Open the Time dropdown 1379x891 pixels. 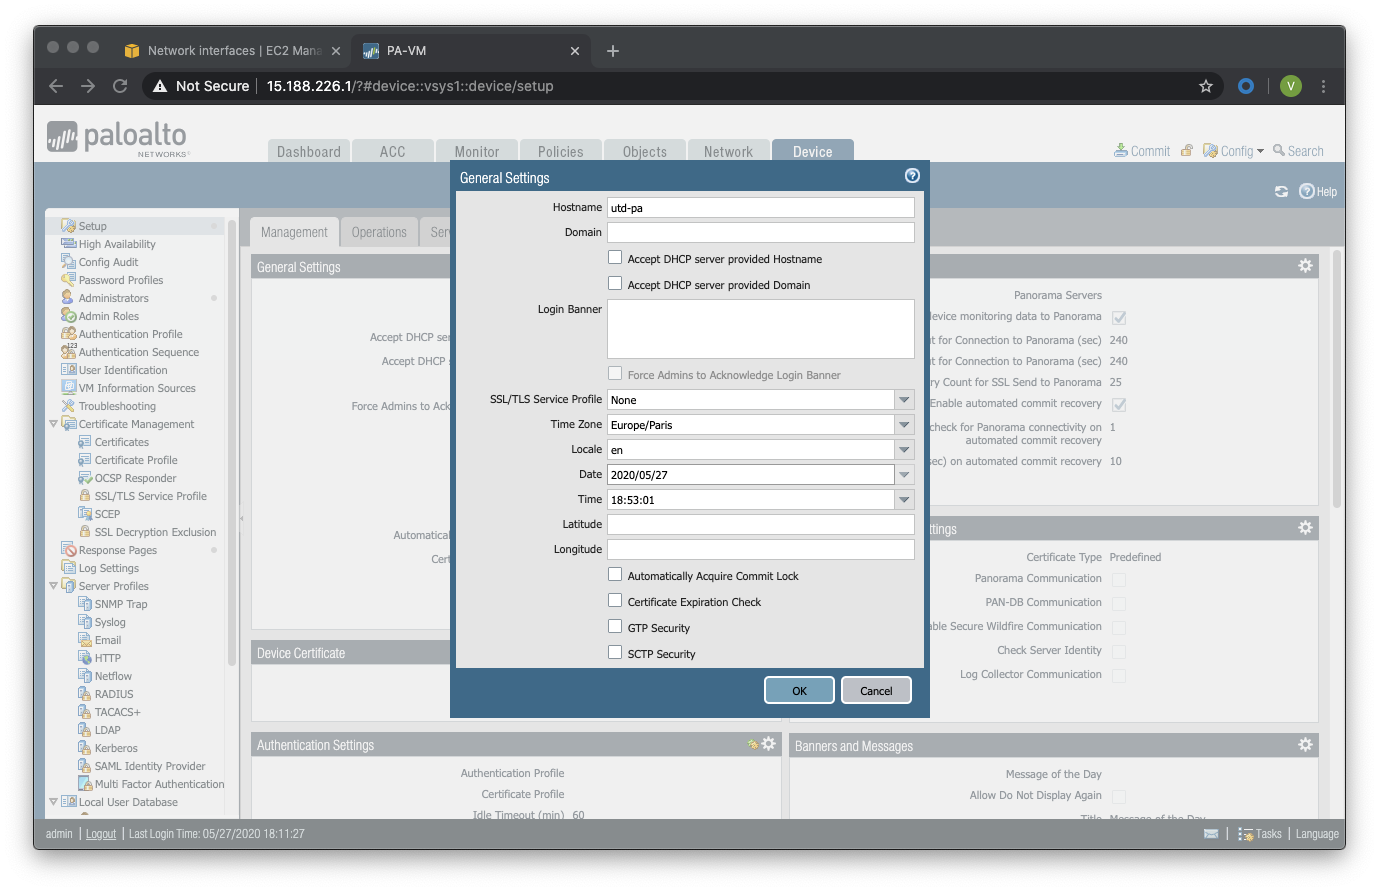(904, 499)
